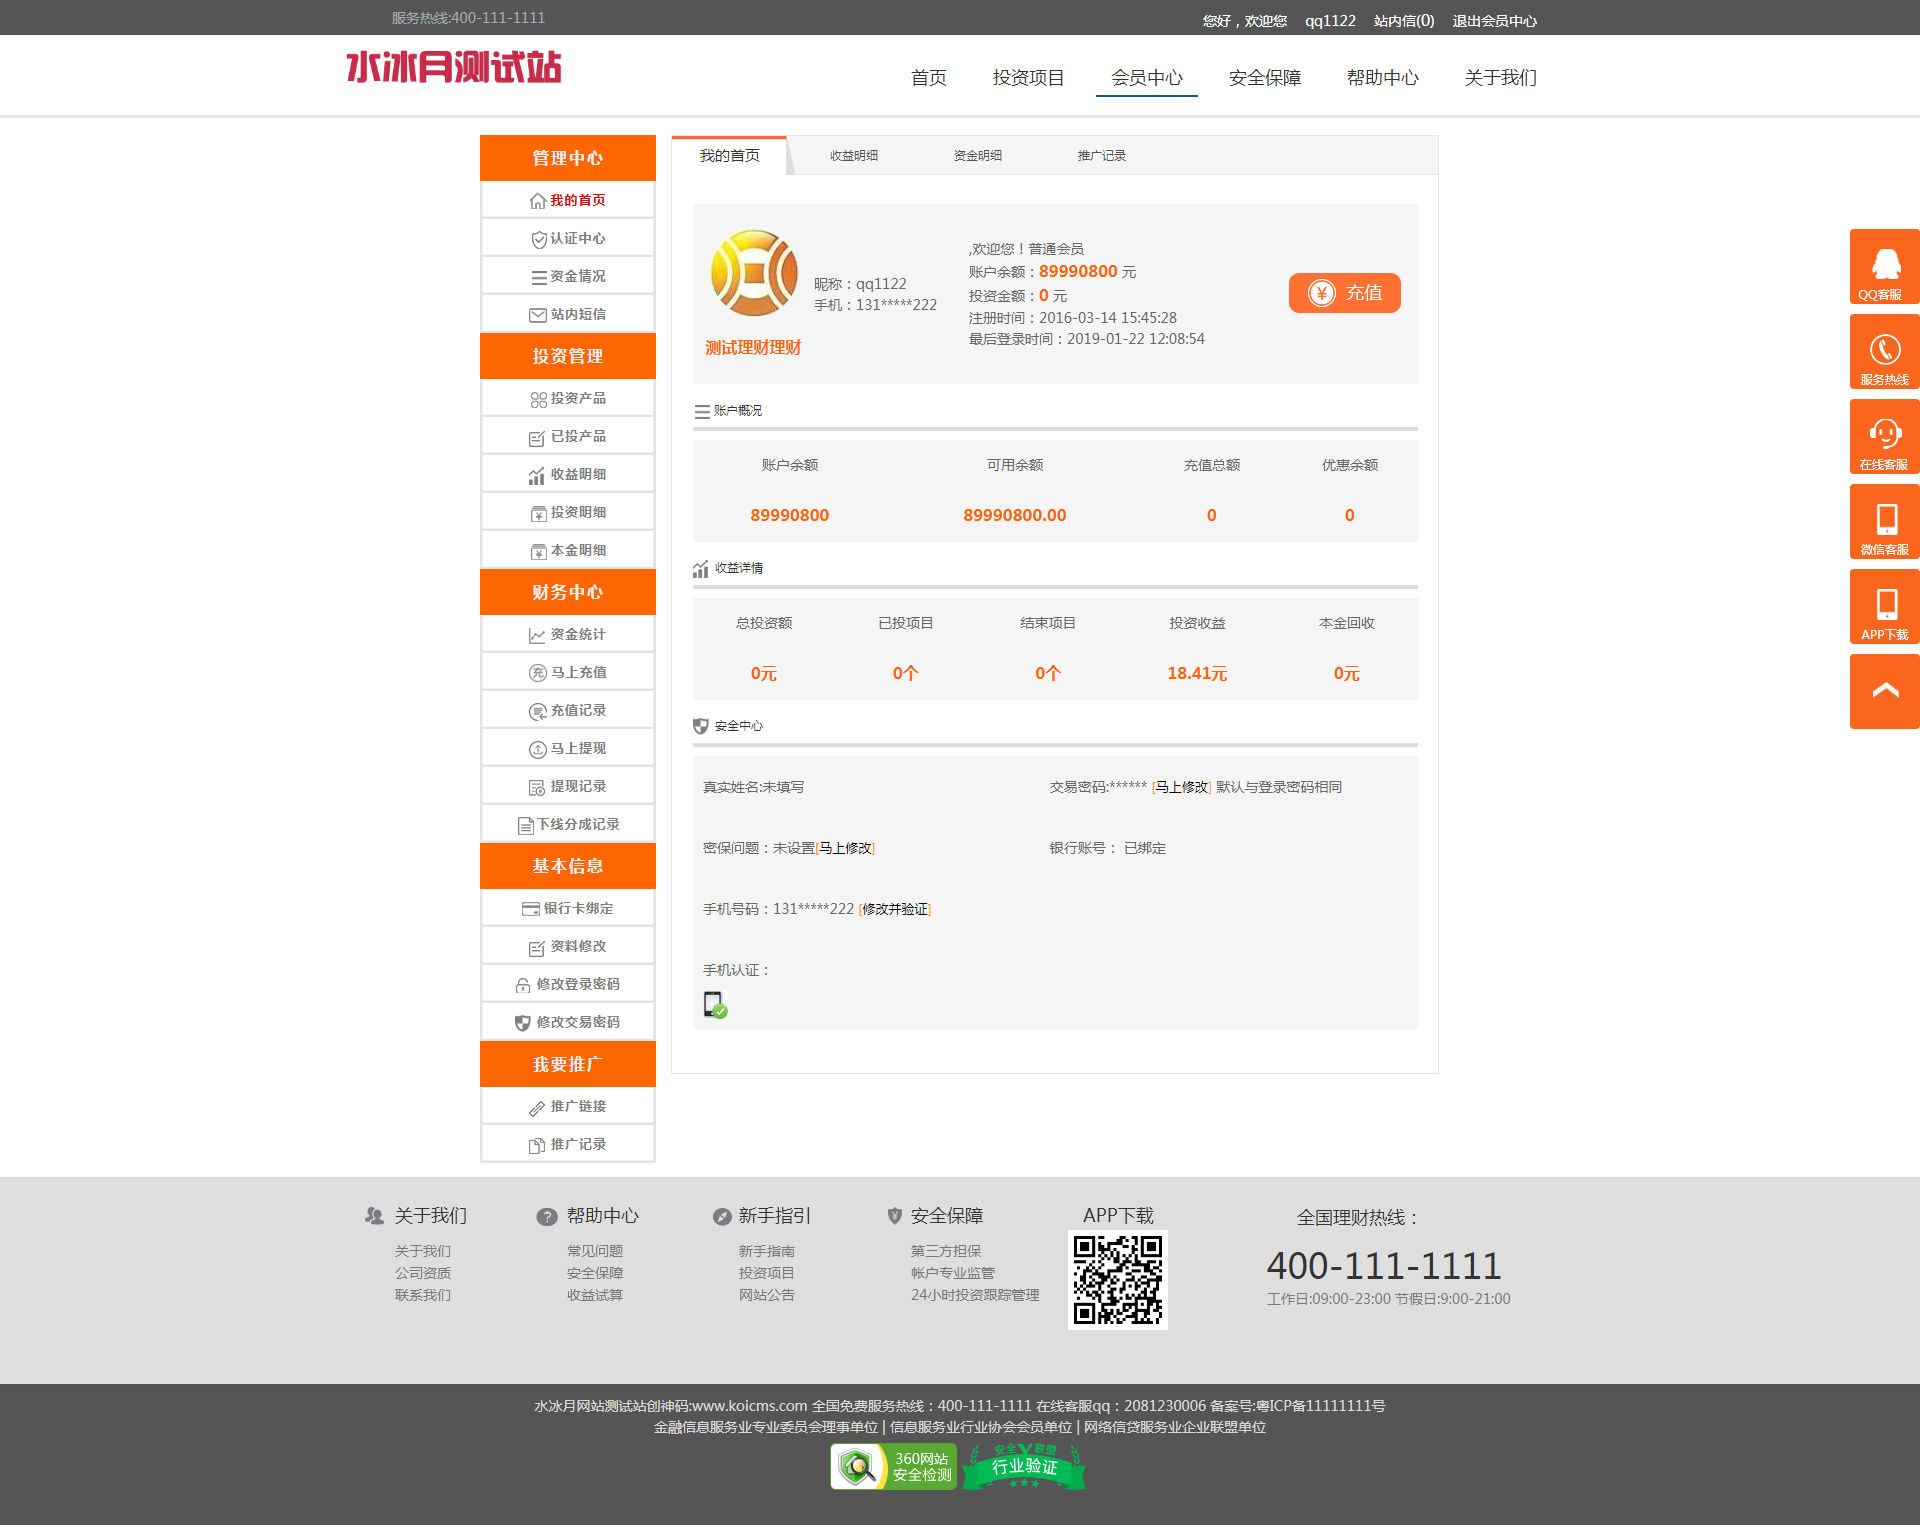
Task: Click footer link 新手指南
Action: [767, 1251]
